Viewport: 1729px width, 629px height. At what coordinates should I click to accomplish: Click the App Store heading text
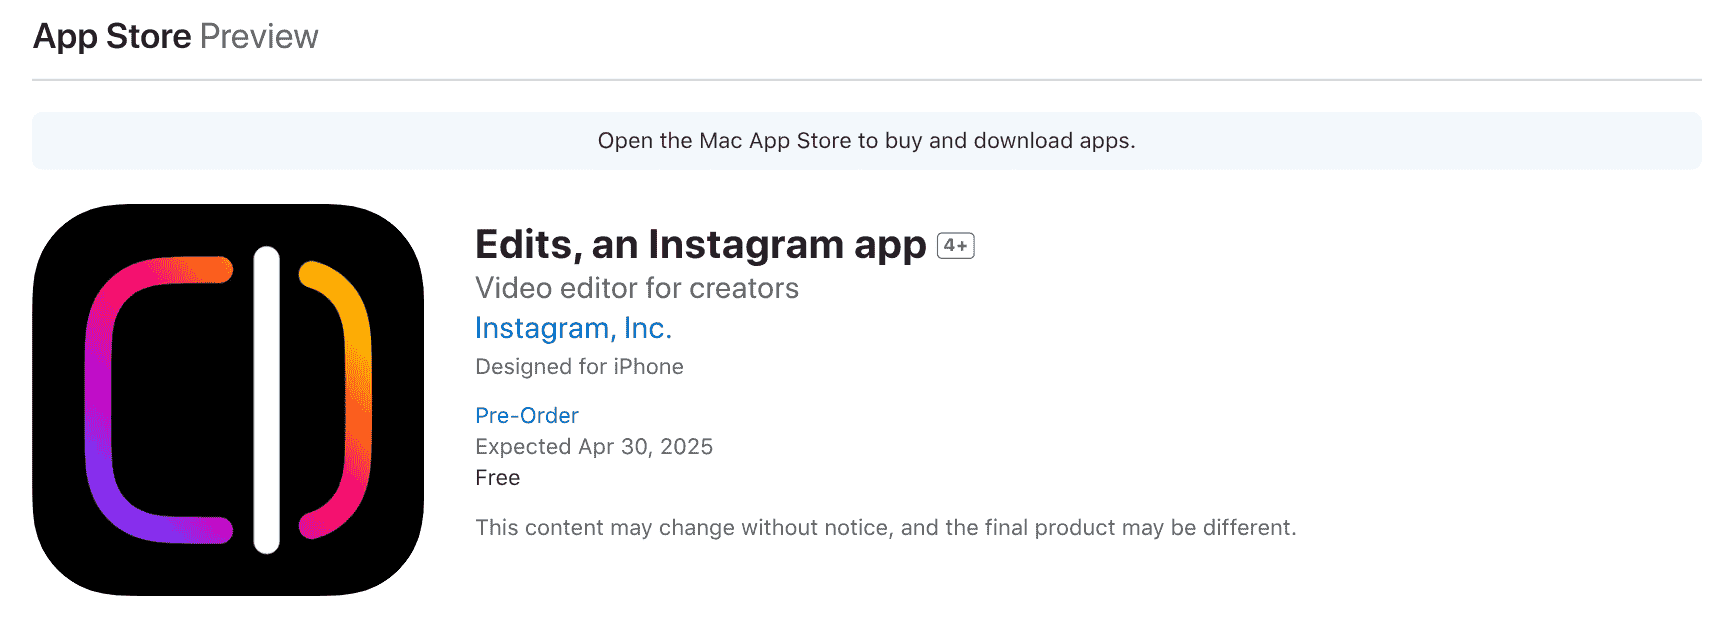112,36
